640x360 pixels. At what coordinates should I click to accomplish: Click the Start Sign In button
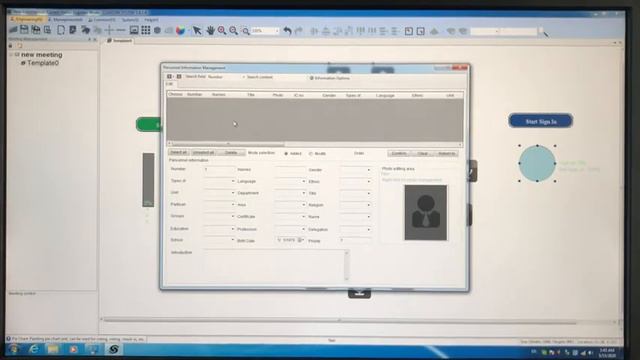(x=540, y=121)
